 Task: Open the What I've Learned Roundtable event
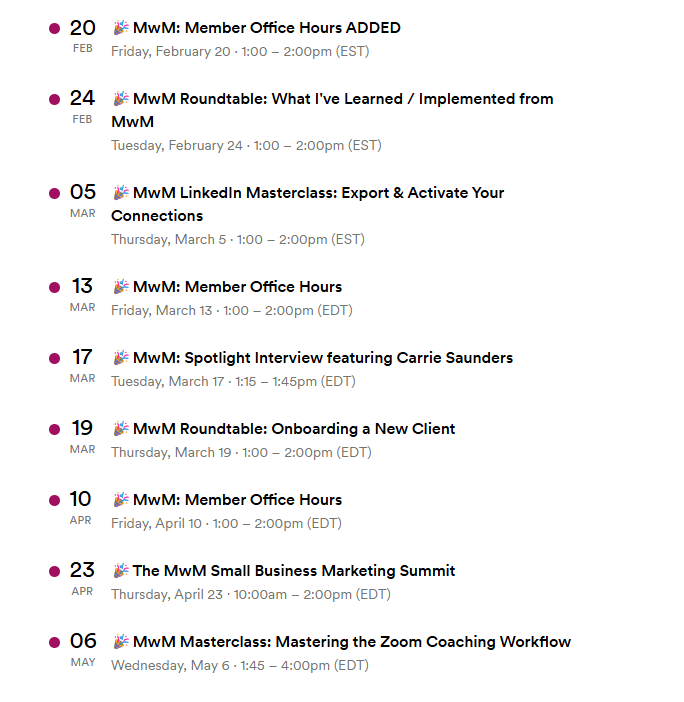(x=342, y=99)
